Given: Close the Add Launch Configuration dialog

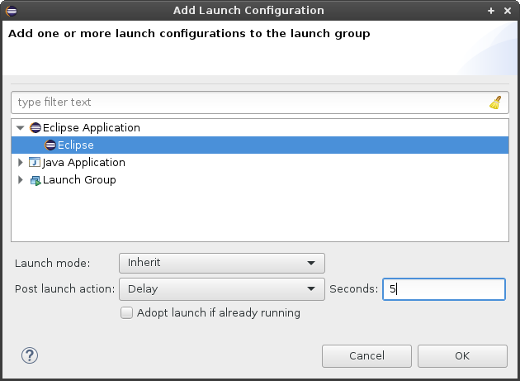Looking at the screenshot, I should 507,11.
